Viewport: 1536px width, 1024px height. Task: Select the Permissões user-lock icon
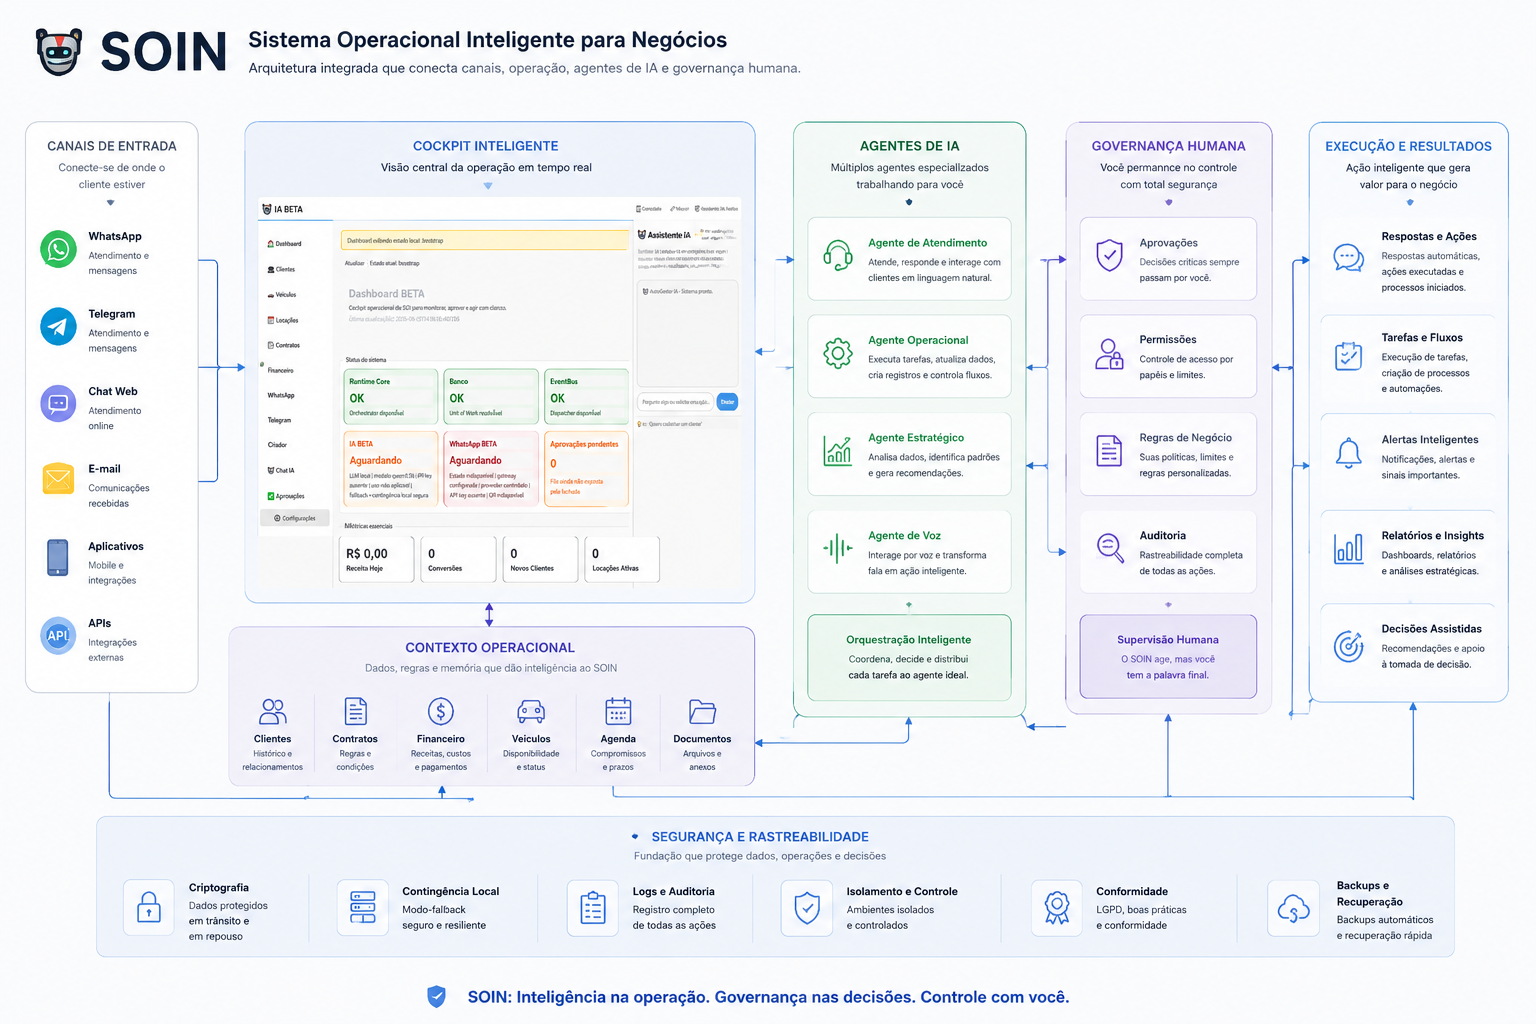pyautogui.click(x=1109, y=354)
